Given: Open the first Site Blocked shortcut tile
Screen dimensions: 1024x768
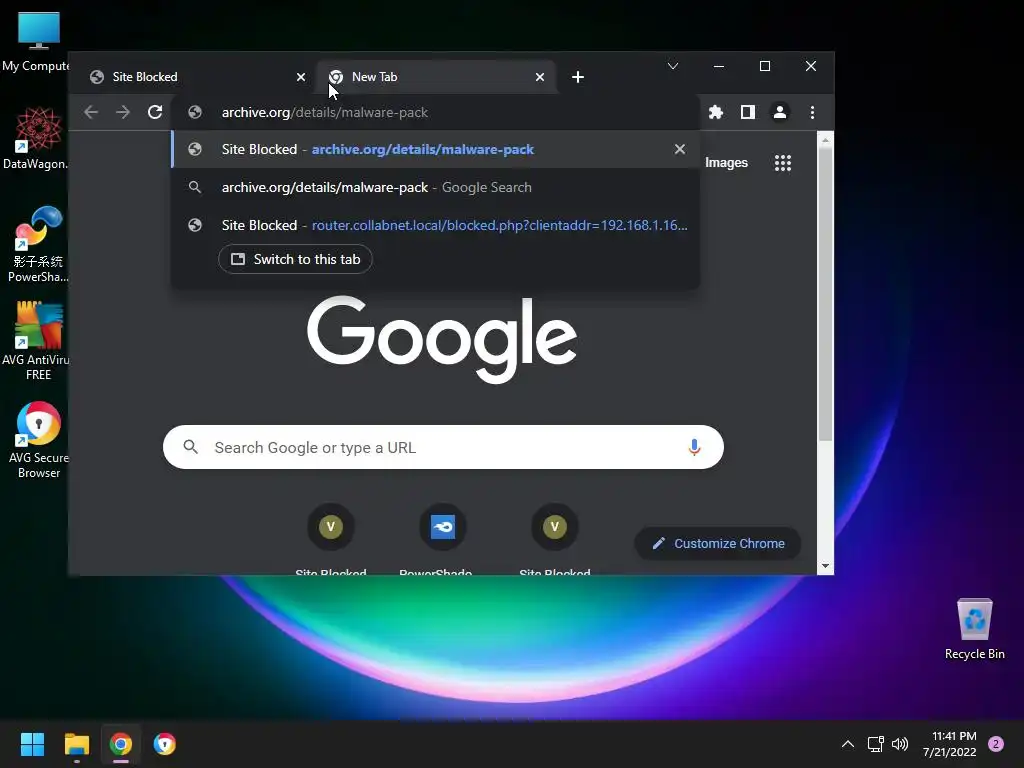Looking at the screenshot, I should pos(331,539).
